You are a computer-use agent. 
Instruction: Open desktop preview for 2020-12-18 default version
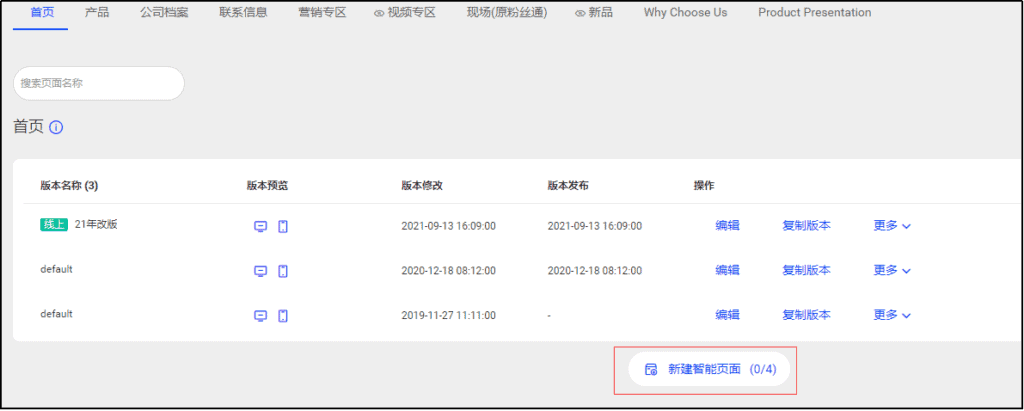(x=260, y=271)
